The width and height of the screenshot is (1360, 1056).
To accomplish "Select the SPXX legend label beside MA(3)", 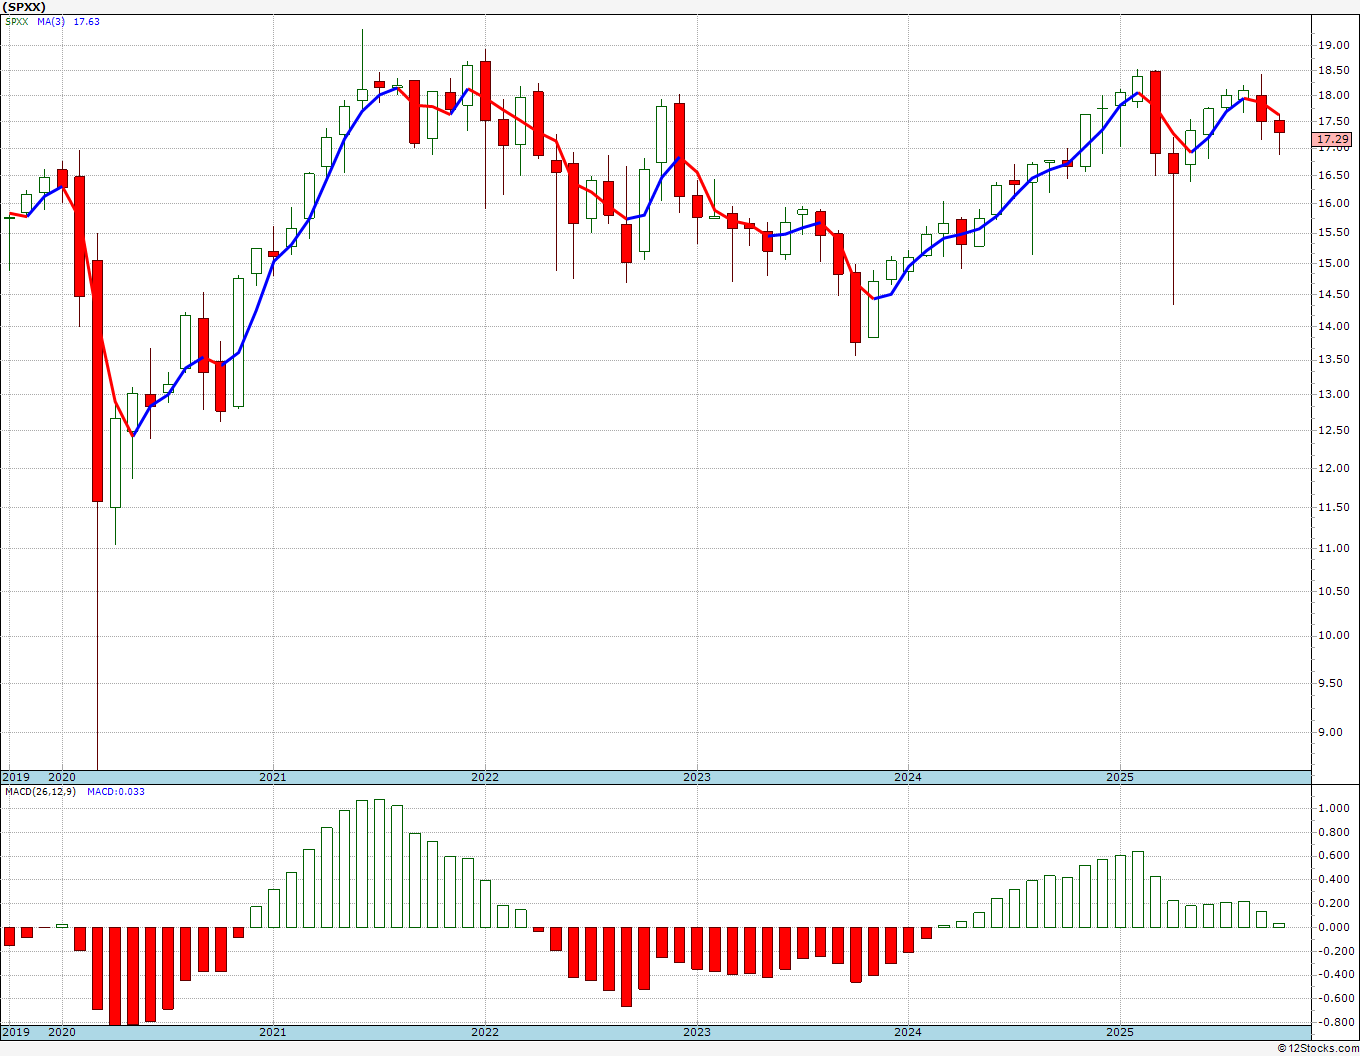I will coord(17,21).
